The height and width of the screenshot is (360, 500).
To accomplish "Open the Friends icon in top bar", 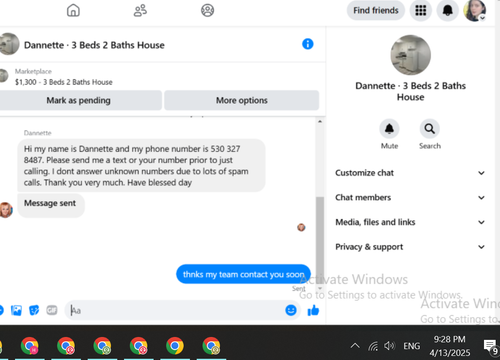I will (x=140, y=10).
